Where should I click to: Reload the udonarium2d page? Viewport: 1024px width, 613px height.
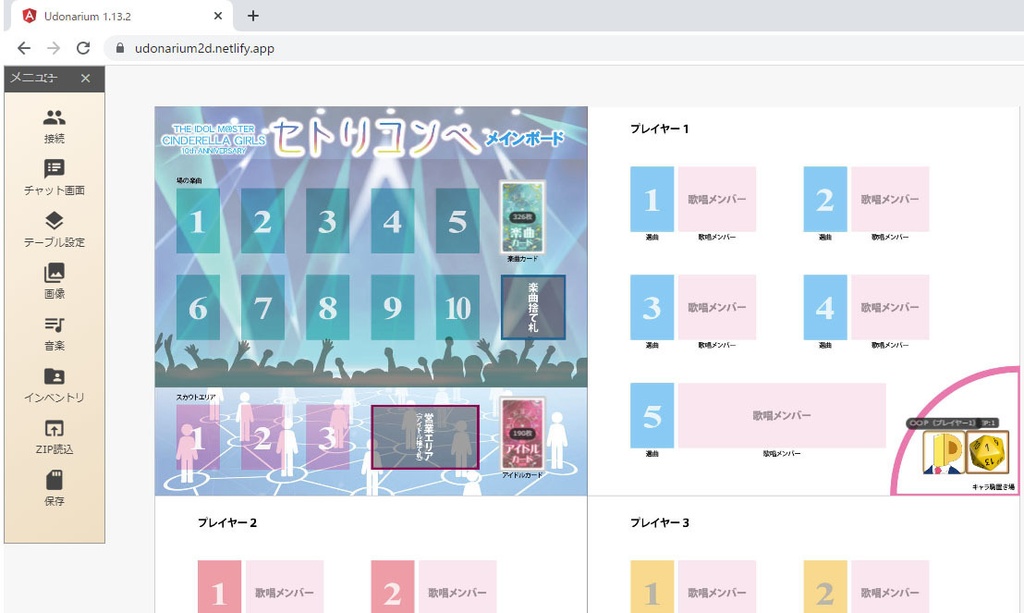point(83,46)
